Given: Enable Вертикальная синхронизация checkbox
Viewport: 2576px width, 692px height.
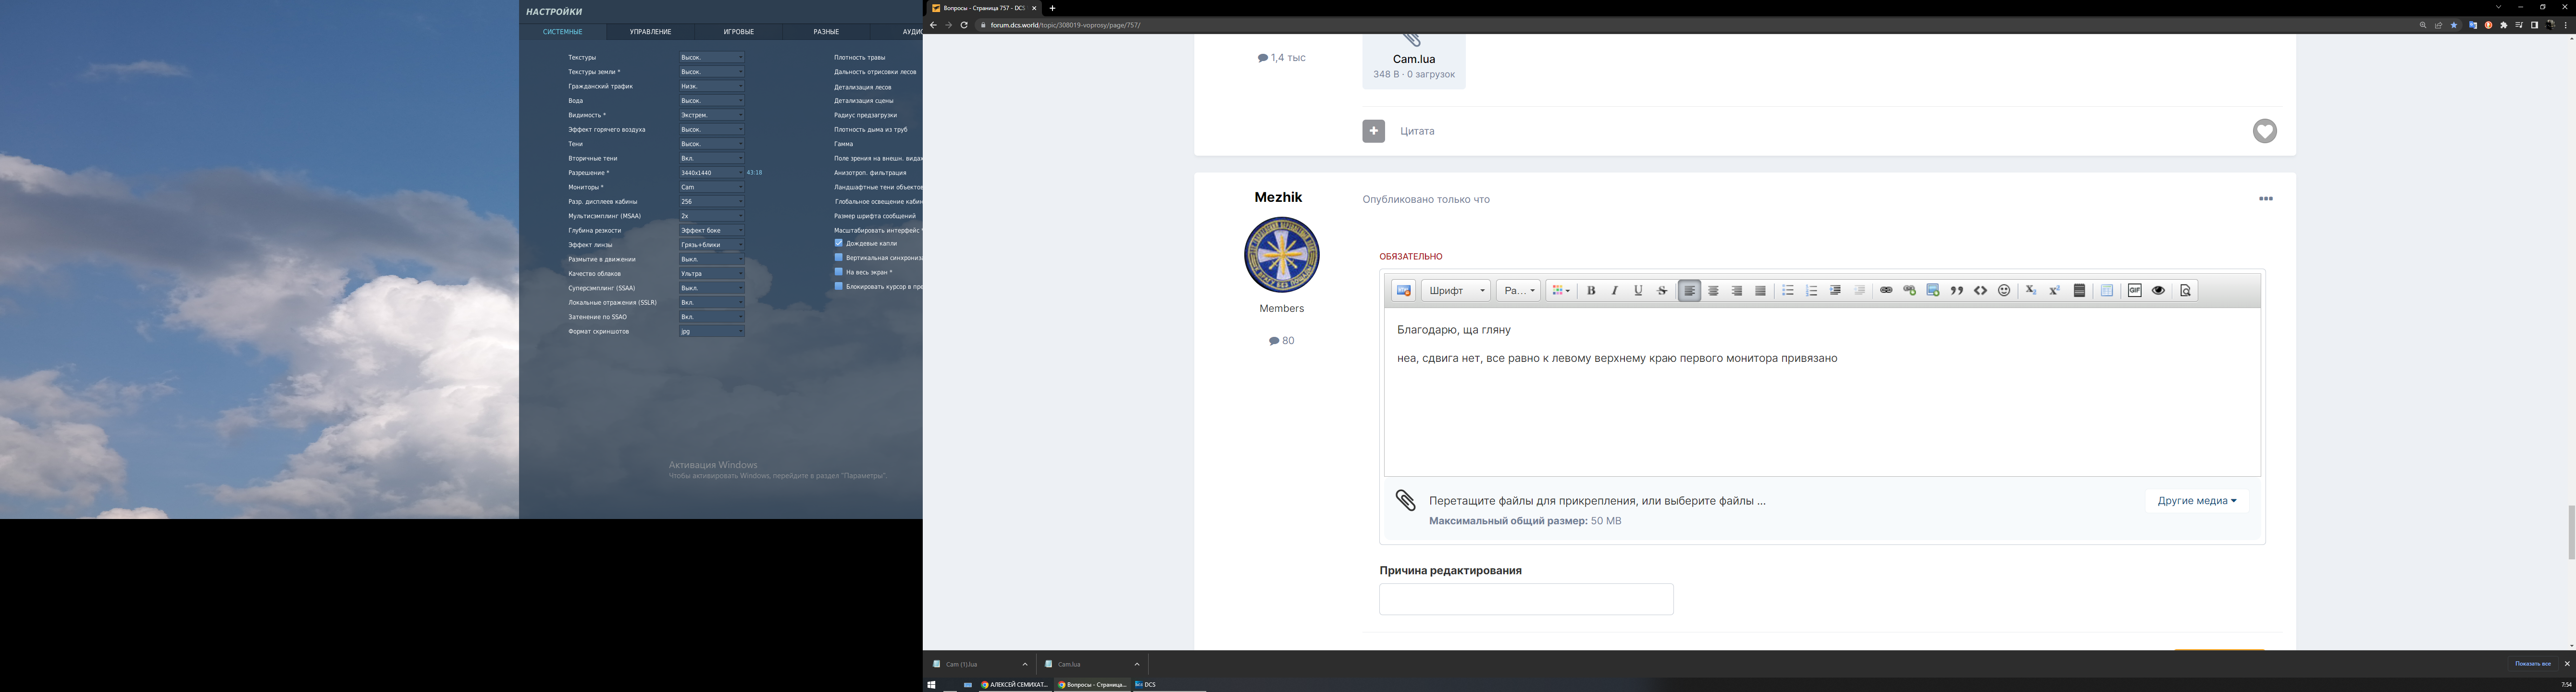Looking at the screenshot, I should (839, 257).
